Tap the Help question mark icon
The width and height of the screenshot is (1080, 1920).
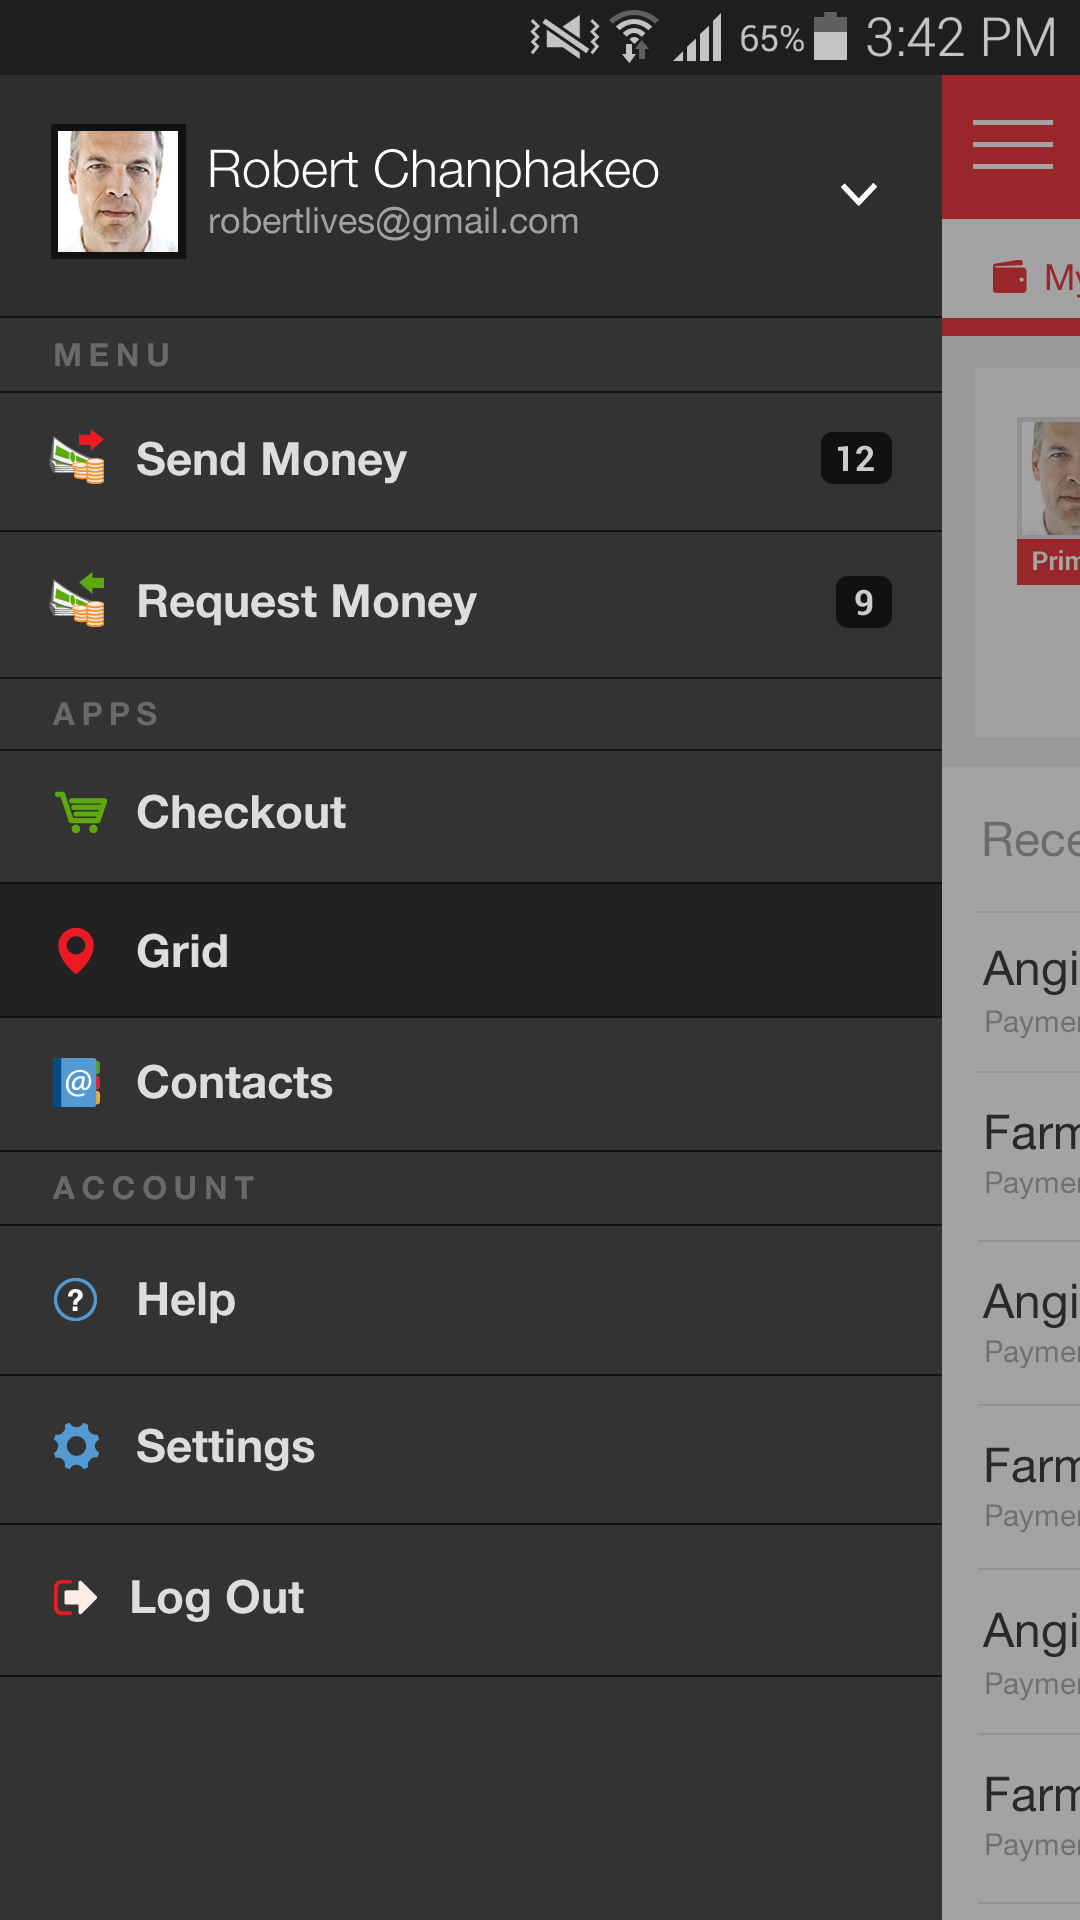[76, 1300]
